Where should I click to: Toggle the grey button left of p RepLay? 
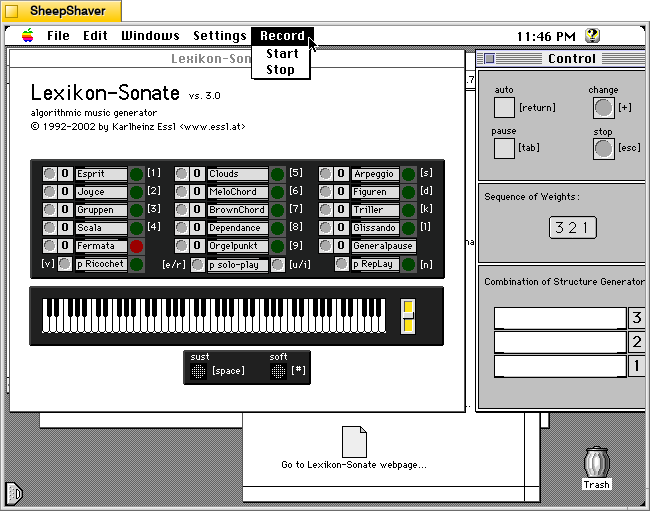(x=341, y=264)
